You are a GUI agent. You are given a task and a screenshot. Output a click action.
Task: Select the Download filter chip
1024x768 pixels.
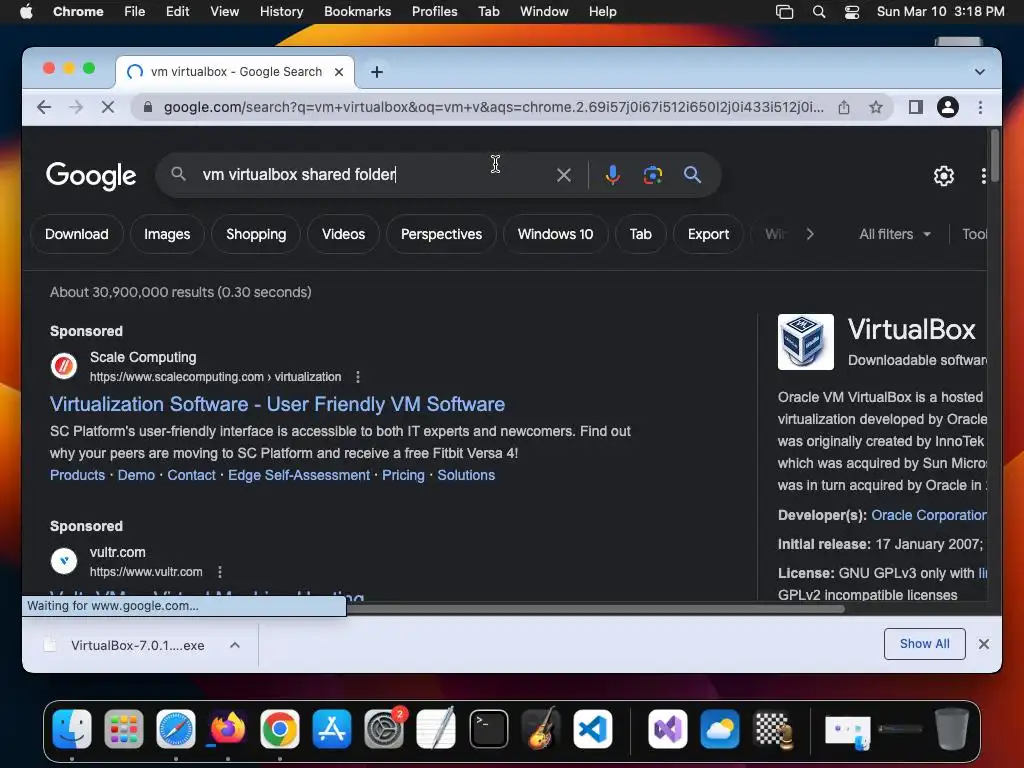[76, 234]
